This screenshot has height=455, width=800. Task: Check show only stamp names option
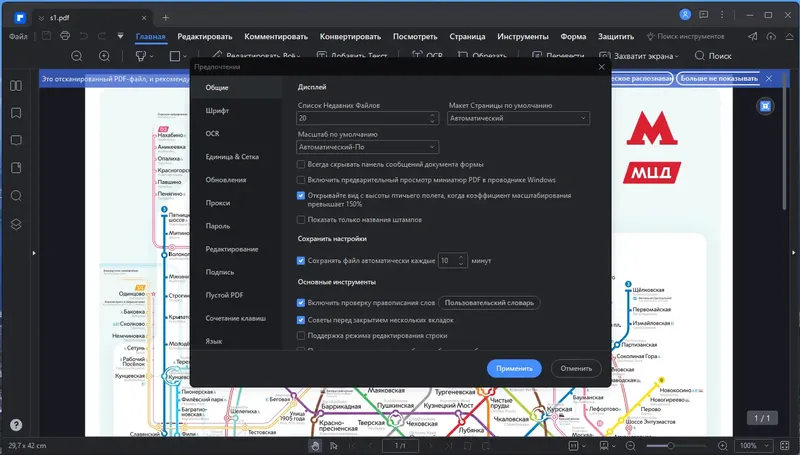pos(301,220)
